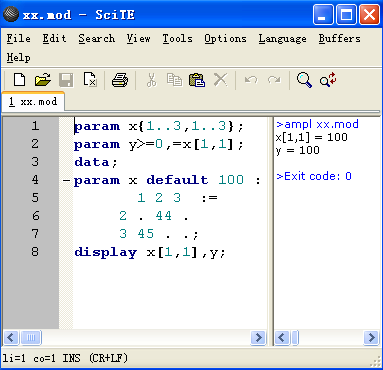
Task: Open the Options menu
Action: pos(225,38)
